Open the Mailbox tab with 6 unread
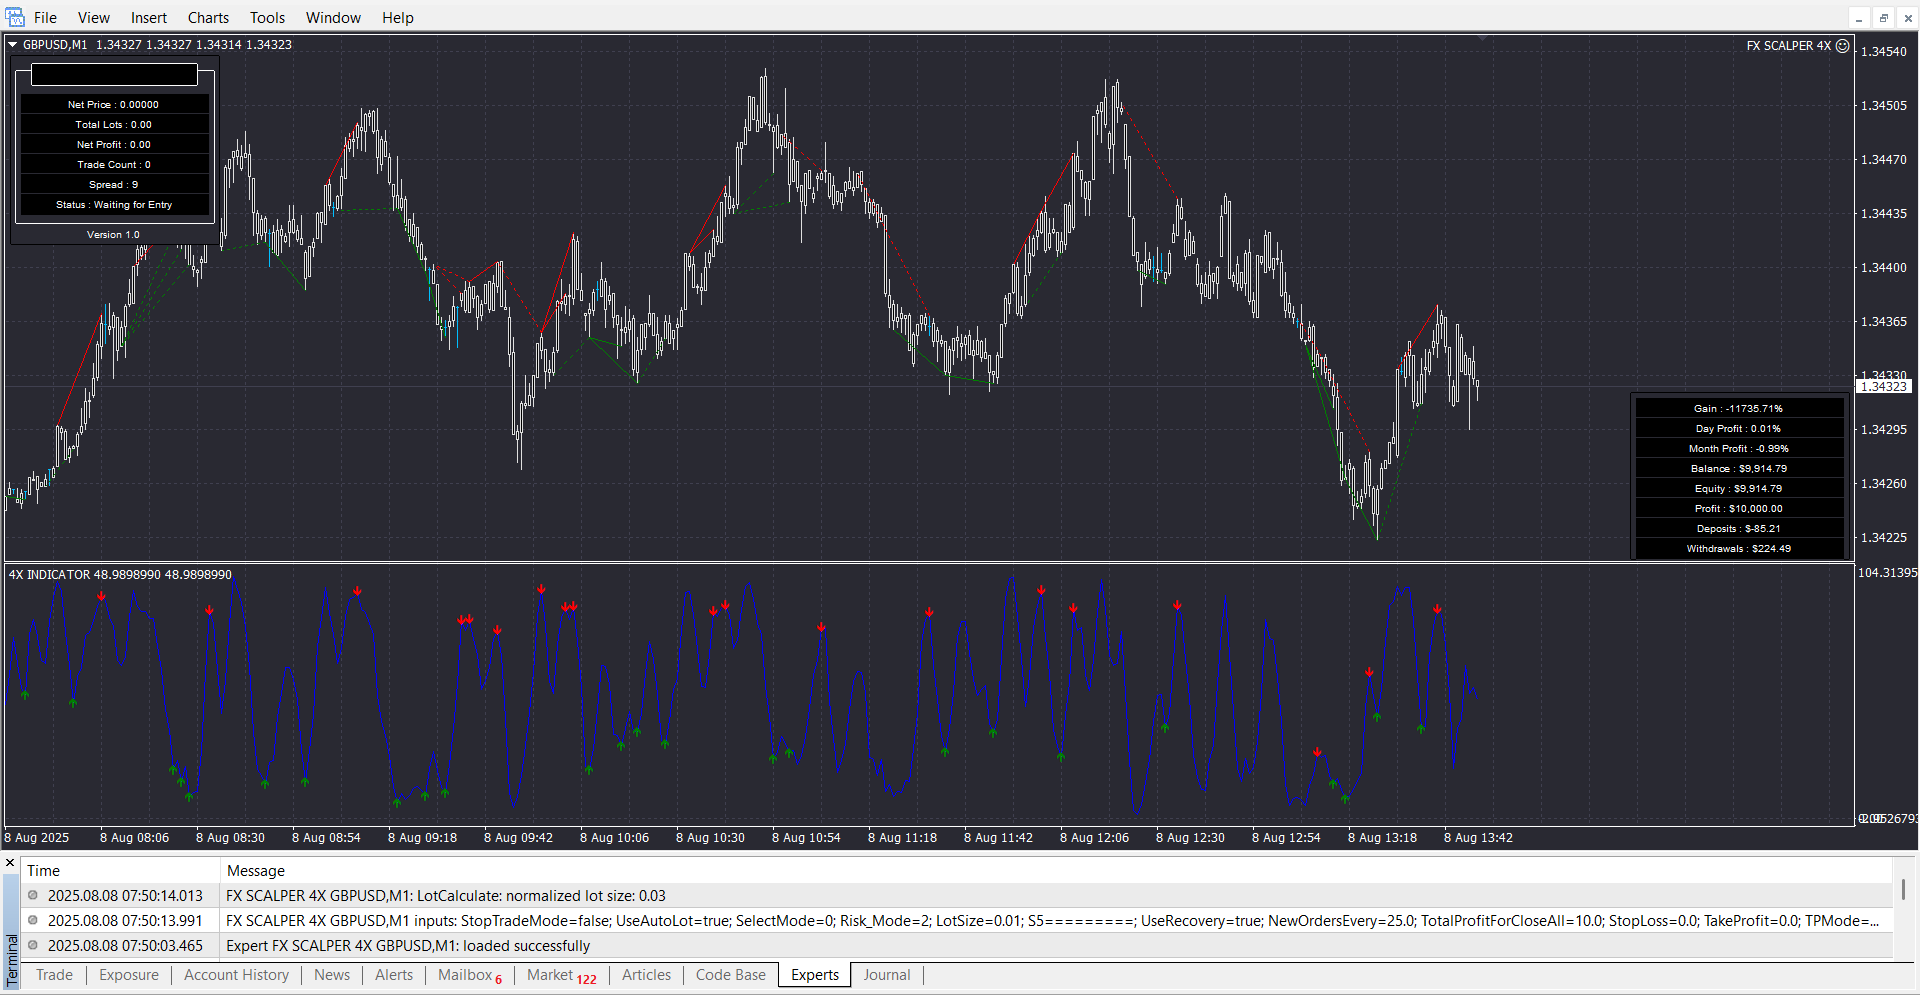This screenshot has width=1920, height=996. pyautogui.click(x=469, y=975)
